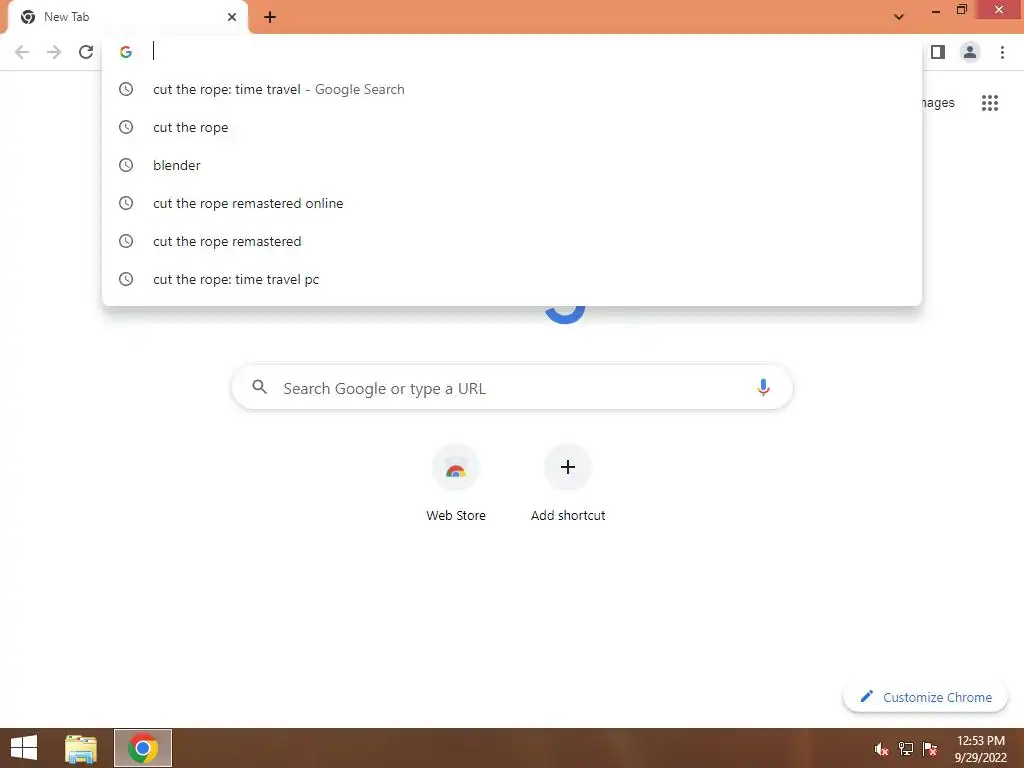Focus the Search Google or type a URL box

pyautogui.click(x=512, y=388)
